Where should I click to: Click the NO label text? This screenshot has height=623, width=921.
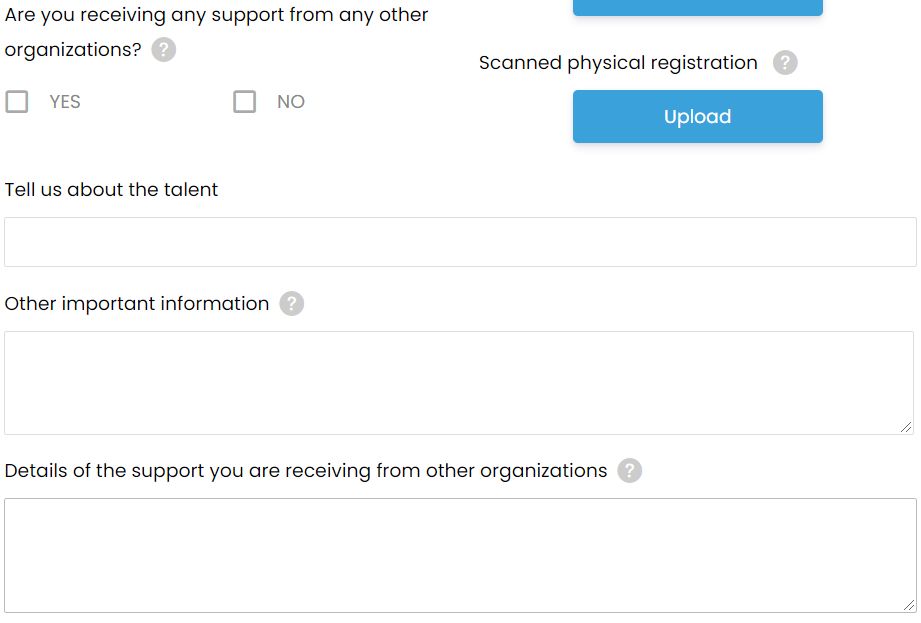click(x=291, y=102)
